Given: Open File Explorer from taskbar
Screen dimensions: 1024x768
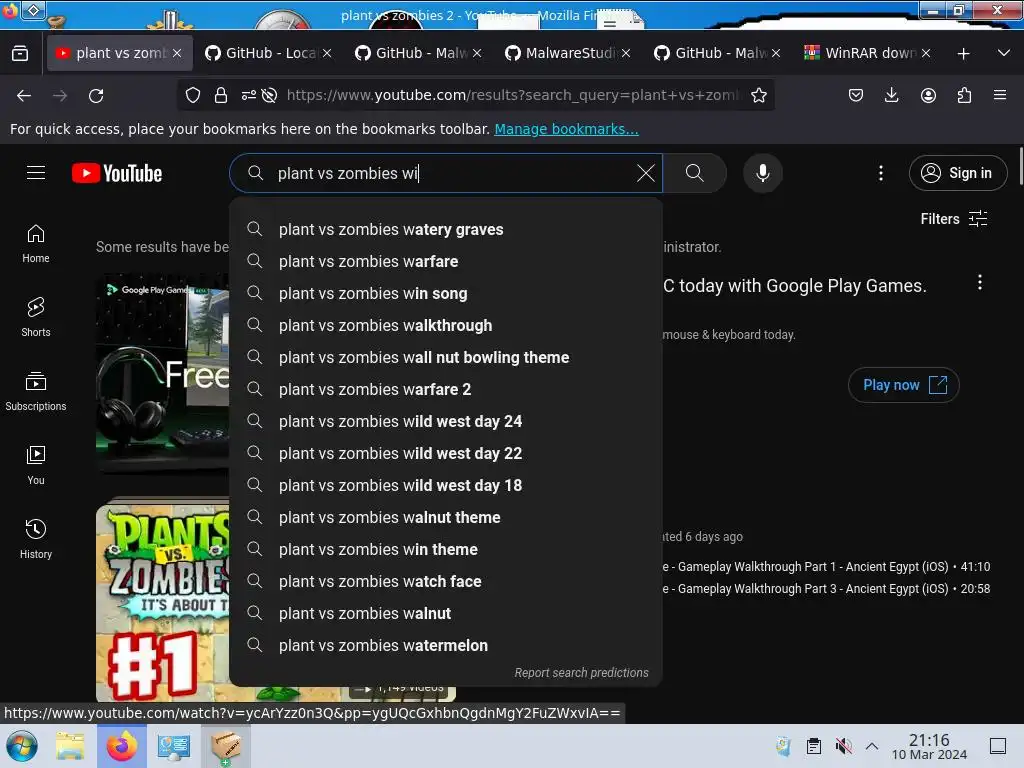Looking at the screenshot, I should point(70,746).
